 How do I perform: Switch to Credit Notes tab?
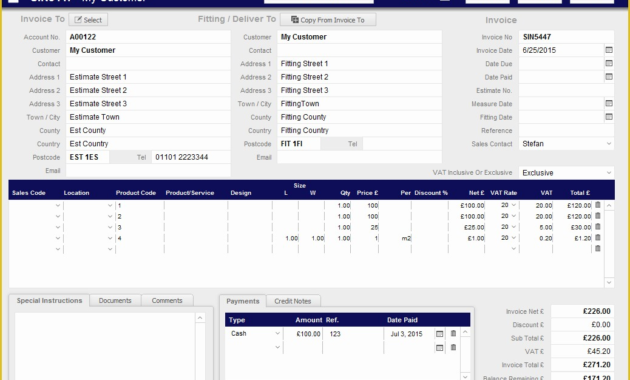click(292, 301)
